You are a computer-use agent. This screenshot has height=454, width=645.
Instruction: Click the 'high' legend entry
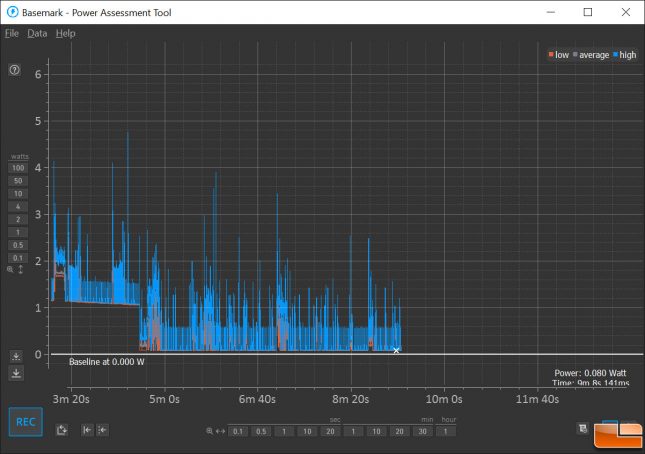(624, 55)
